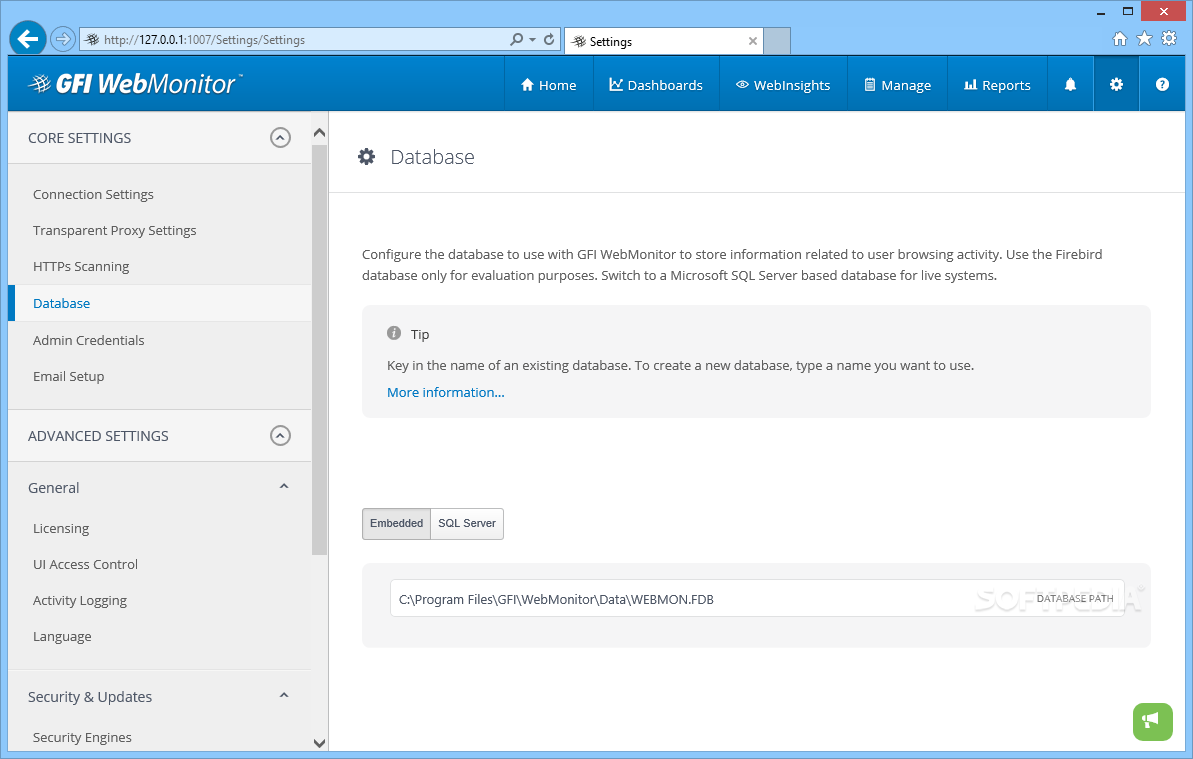This screenshot has height=759, width=1193.
Task: Open Security Engines settings
Action: point(82,737)
